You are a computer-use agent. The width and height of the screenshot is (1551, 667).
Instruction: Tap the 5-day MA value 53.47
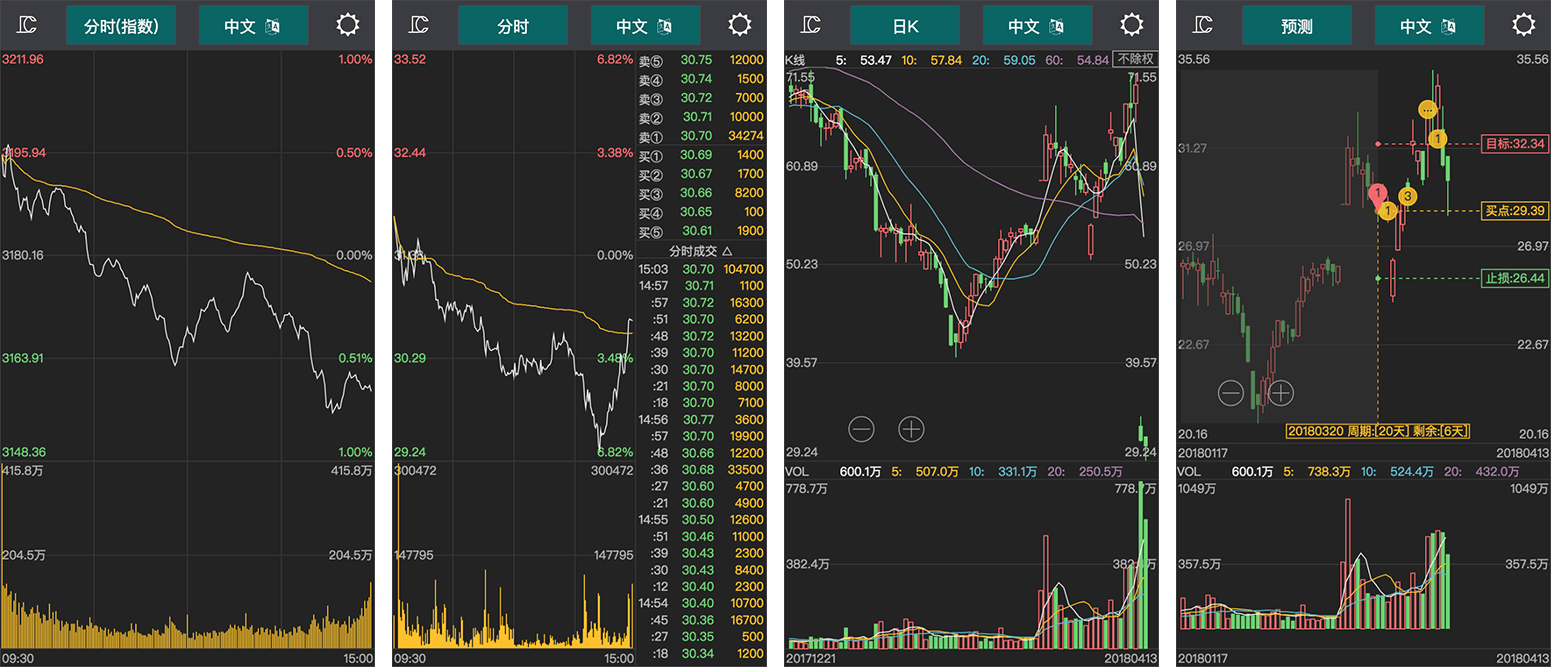[x=876, y=60]
